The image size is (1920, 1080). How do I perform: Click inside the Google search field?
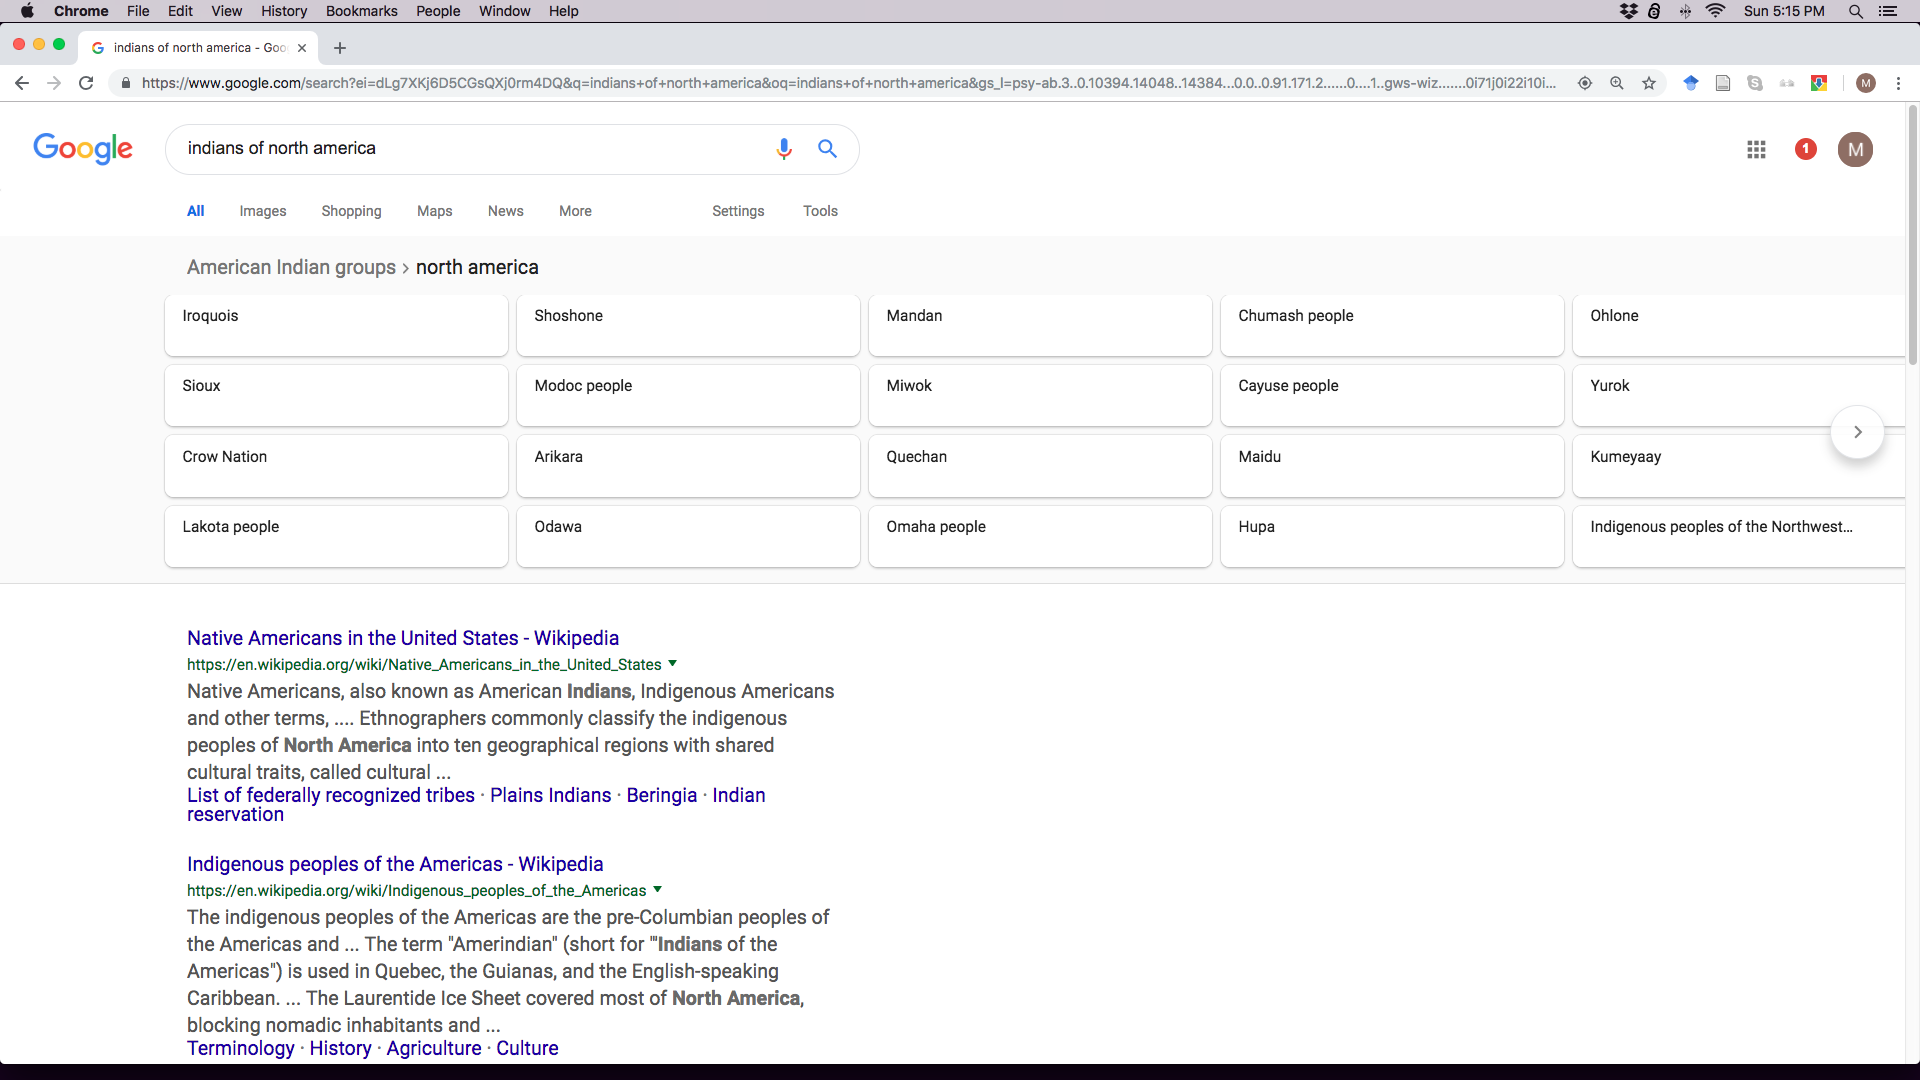coord(470,149)
